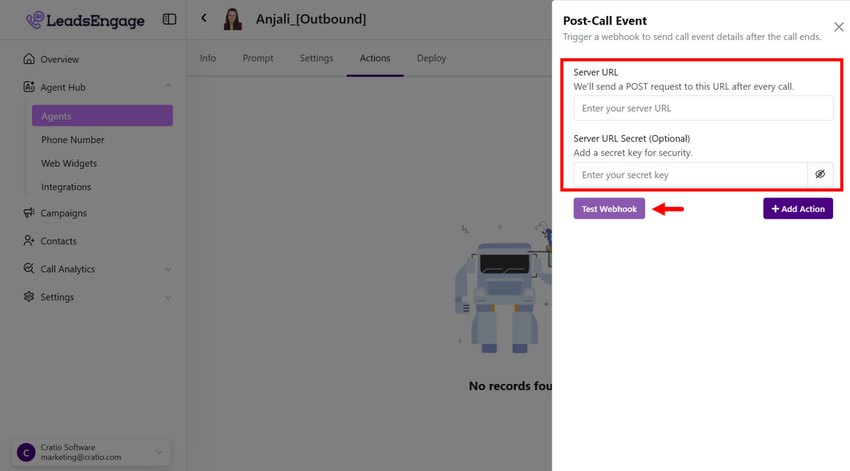
Task: Focus the Server URL input field
Action: [702, 108]
